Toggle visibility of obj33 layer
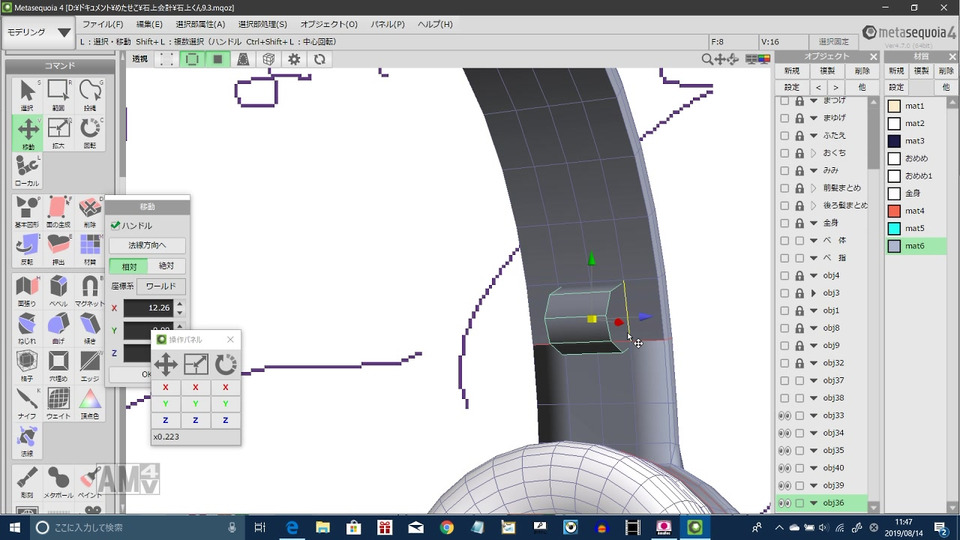Viewport: 960px width, 540px height. click(x=784, y=415)
